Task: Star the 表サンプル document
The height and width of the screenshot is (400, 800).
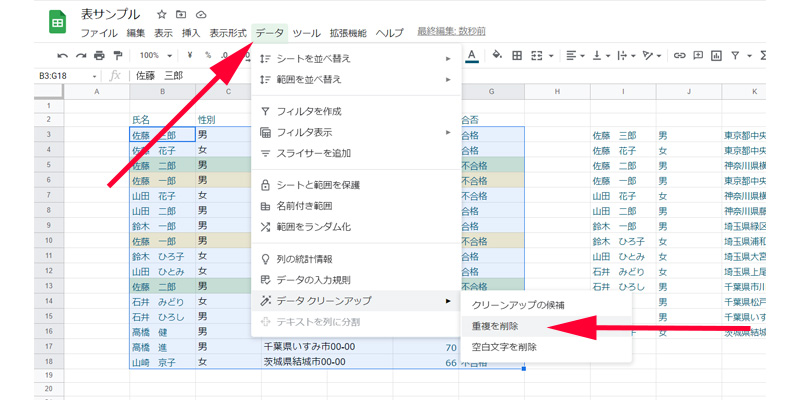Action: (x=162, y=14)
